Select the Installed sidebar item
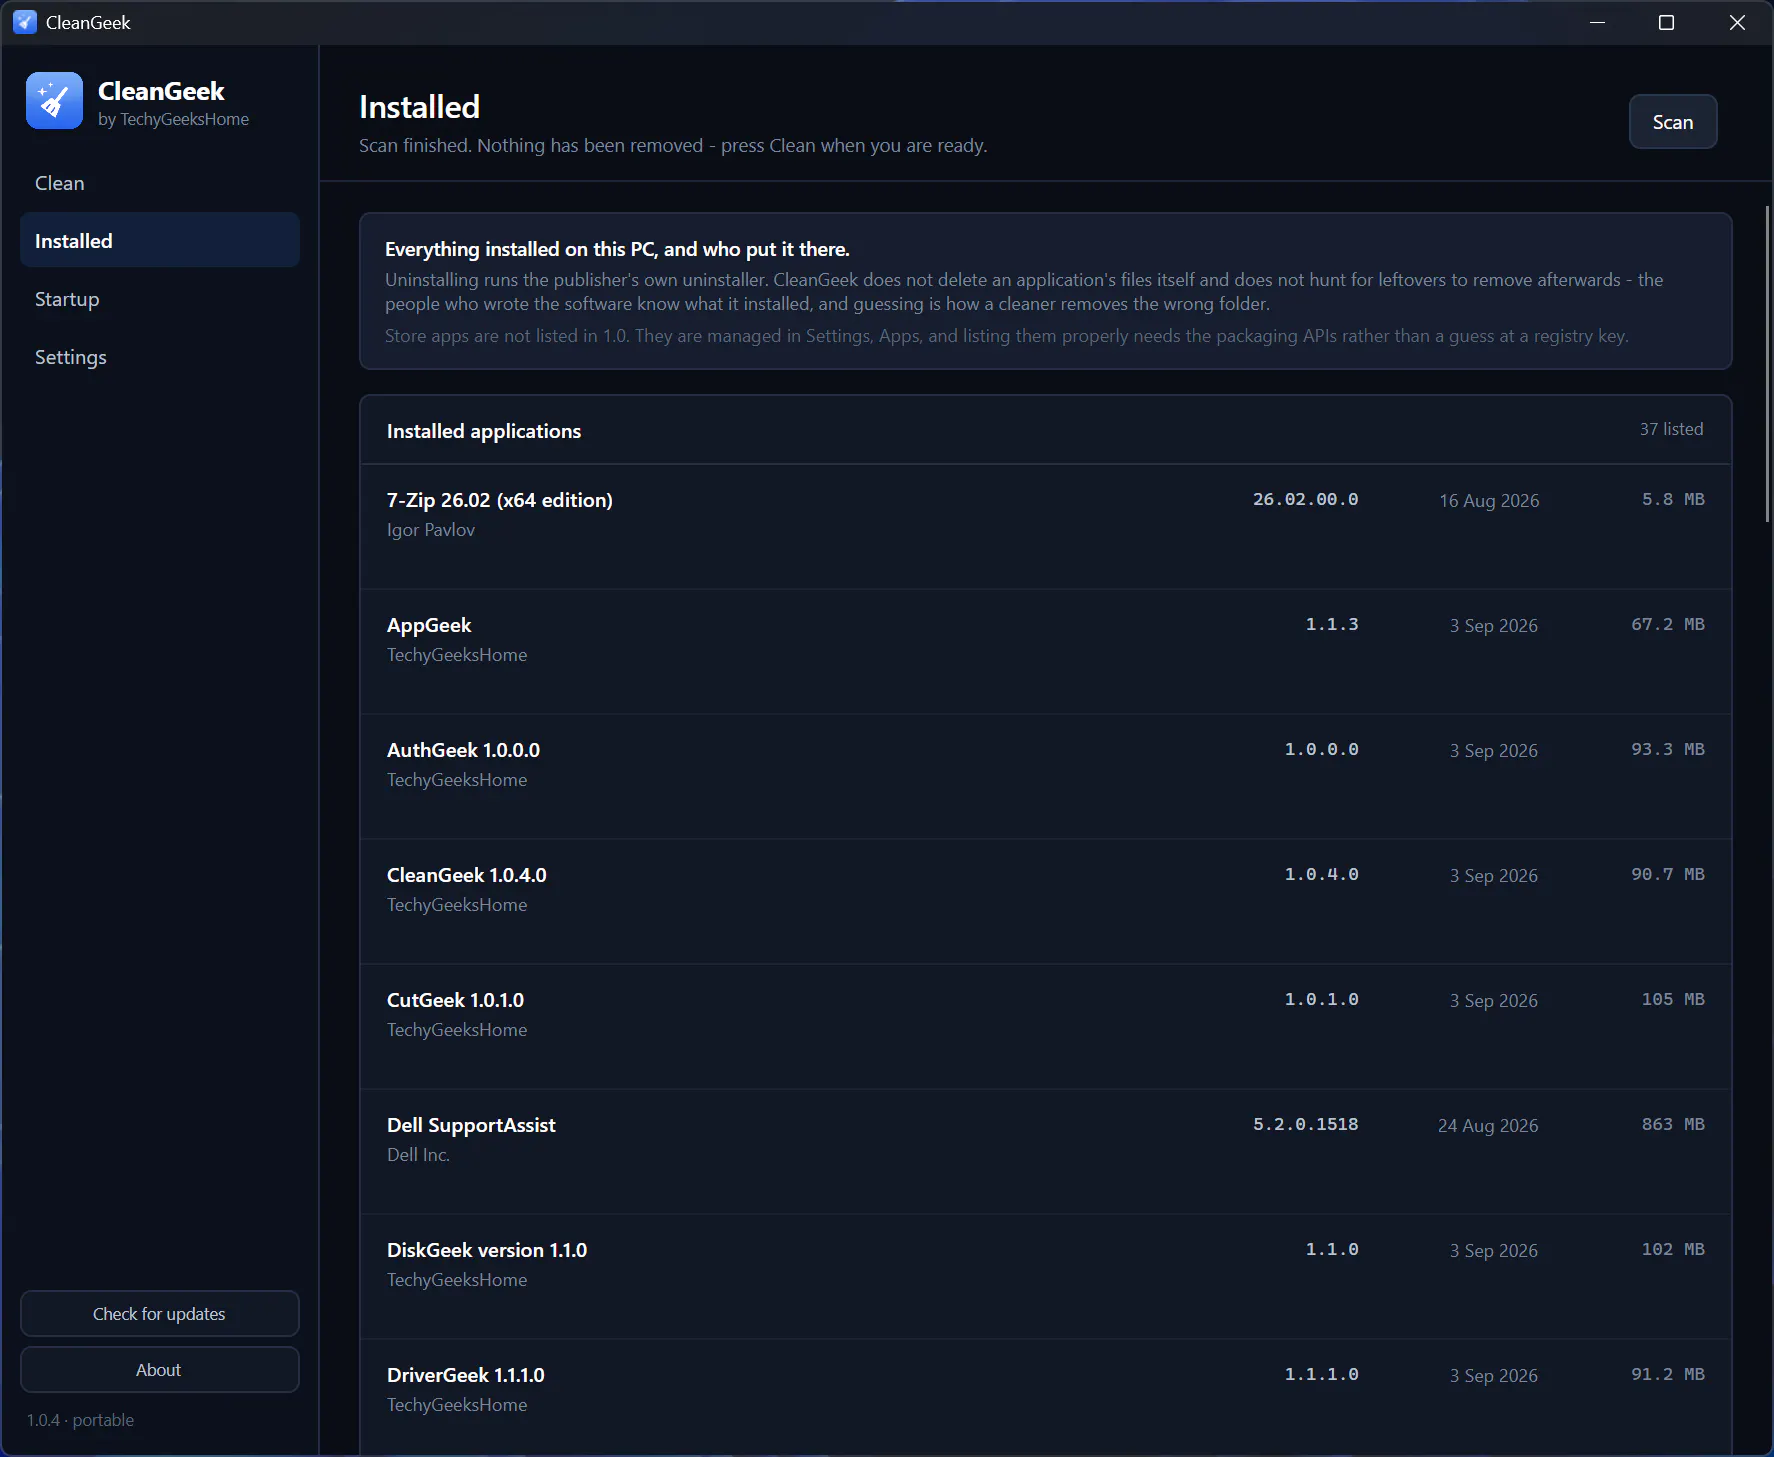 (160, 241)
